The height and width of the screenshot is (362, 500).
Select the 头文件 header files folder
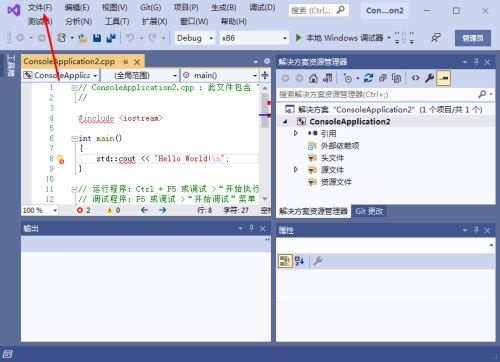pos(326,158)
